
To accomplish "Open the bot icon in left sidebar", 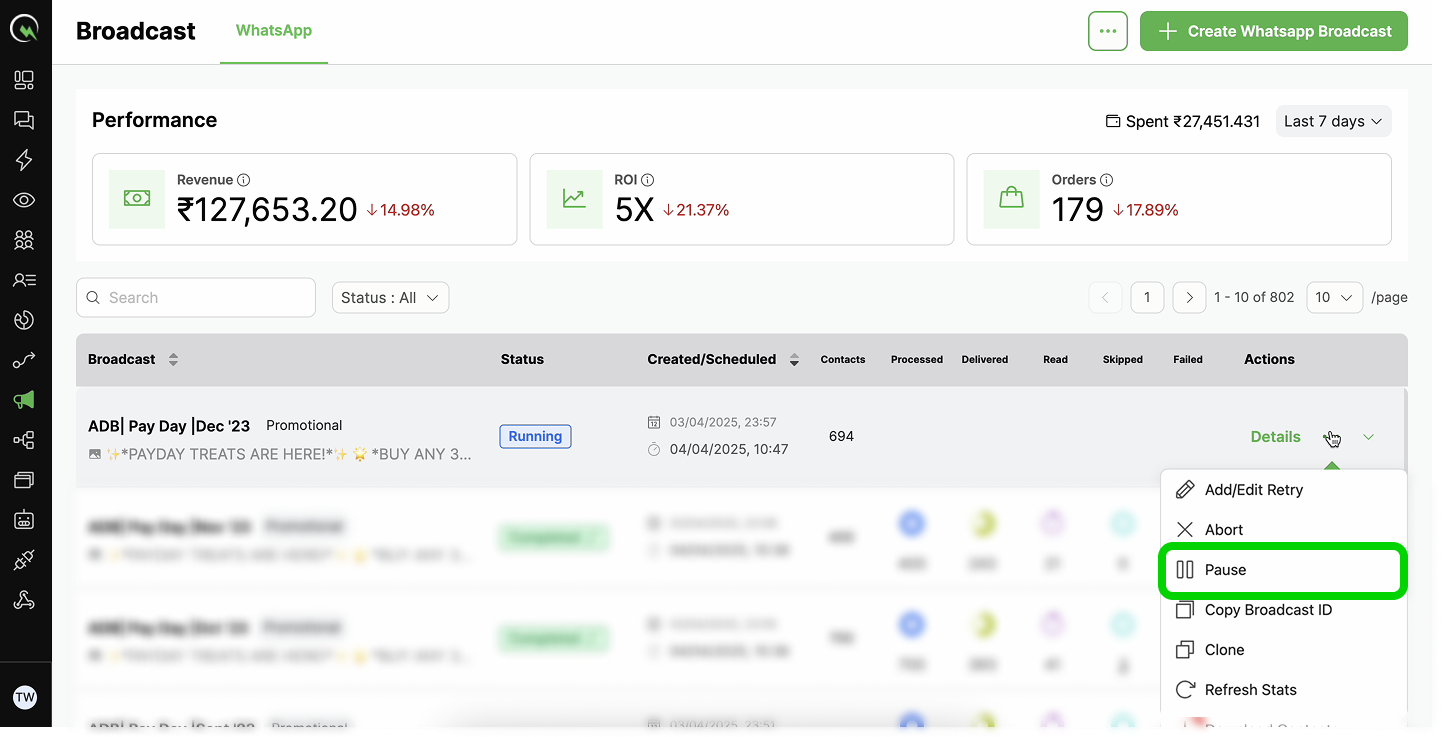I will click(24, 520).
